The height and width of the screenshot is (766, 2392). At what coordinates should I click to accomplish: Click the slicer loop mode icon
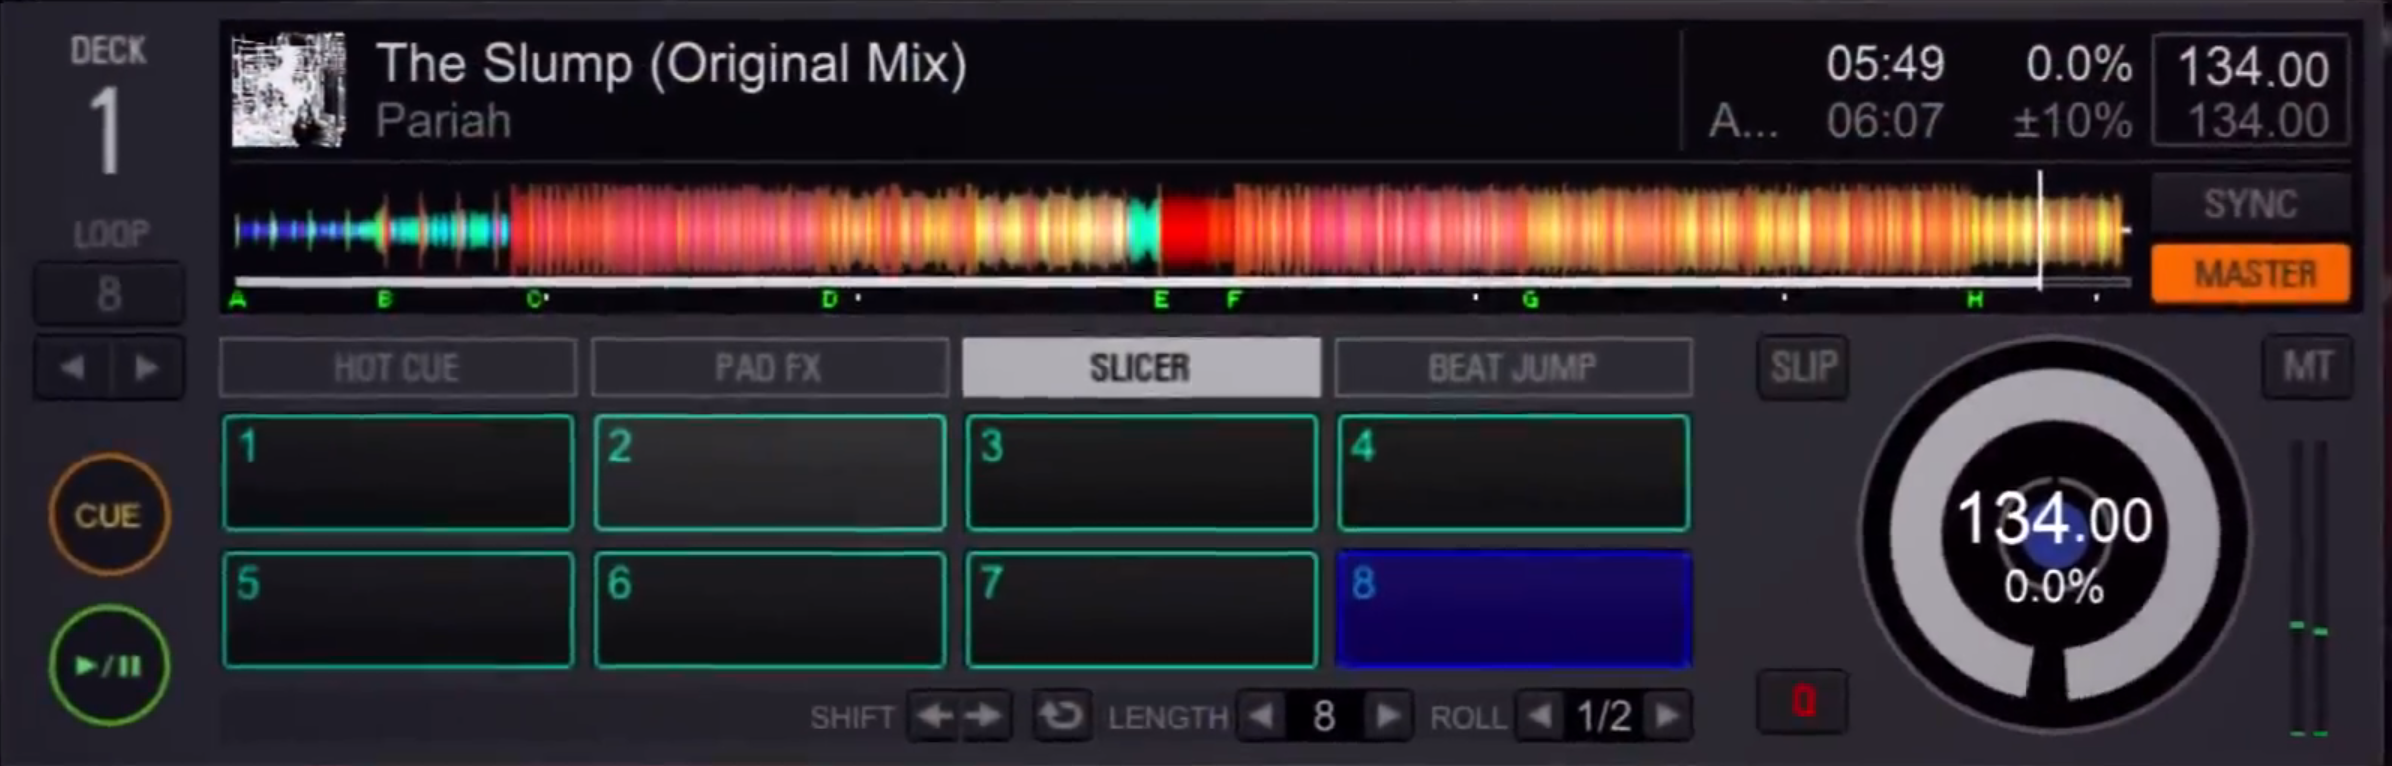coord(1060,716)
